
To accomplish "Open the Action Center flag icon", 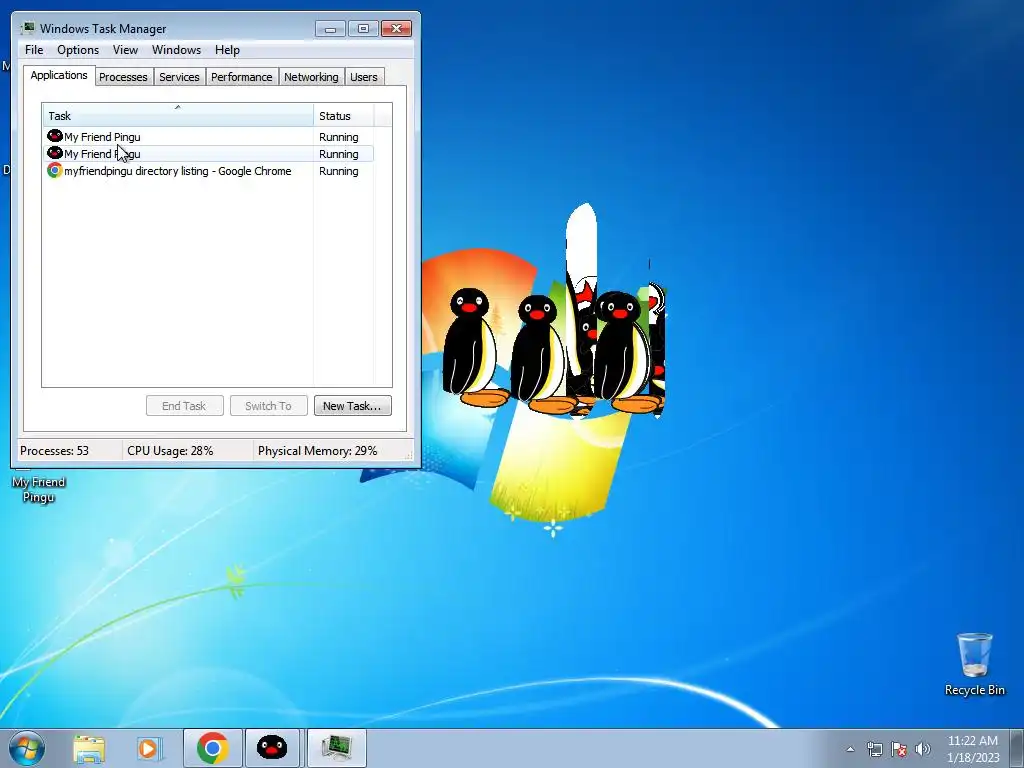I will tap(899, 749).
